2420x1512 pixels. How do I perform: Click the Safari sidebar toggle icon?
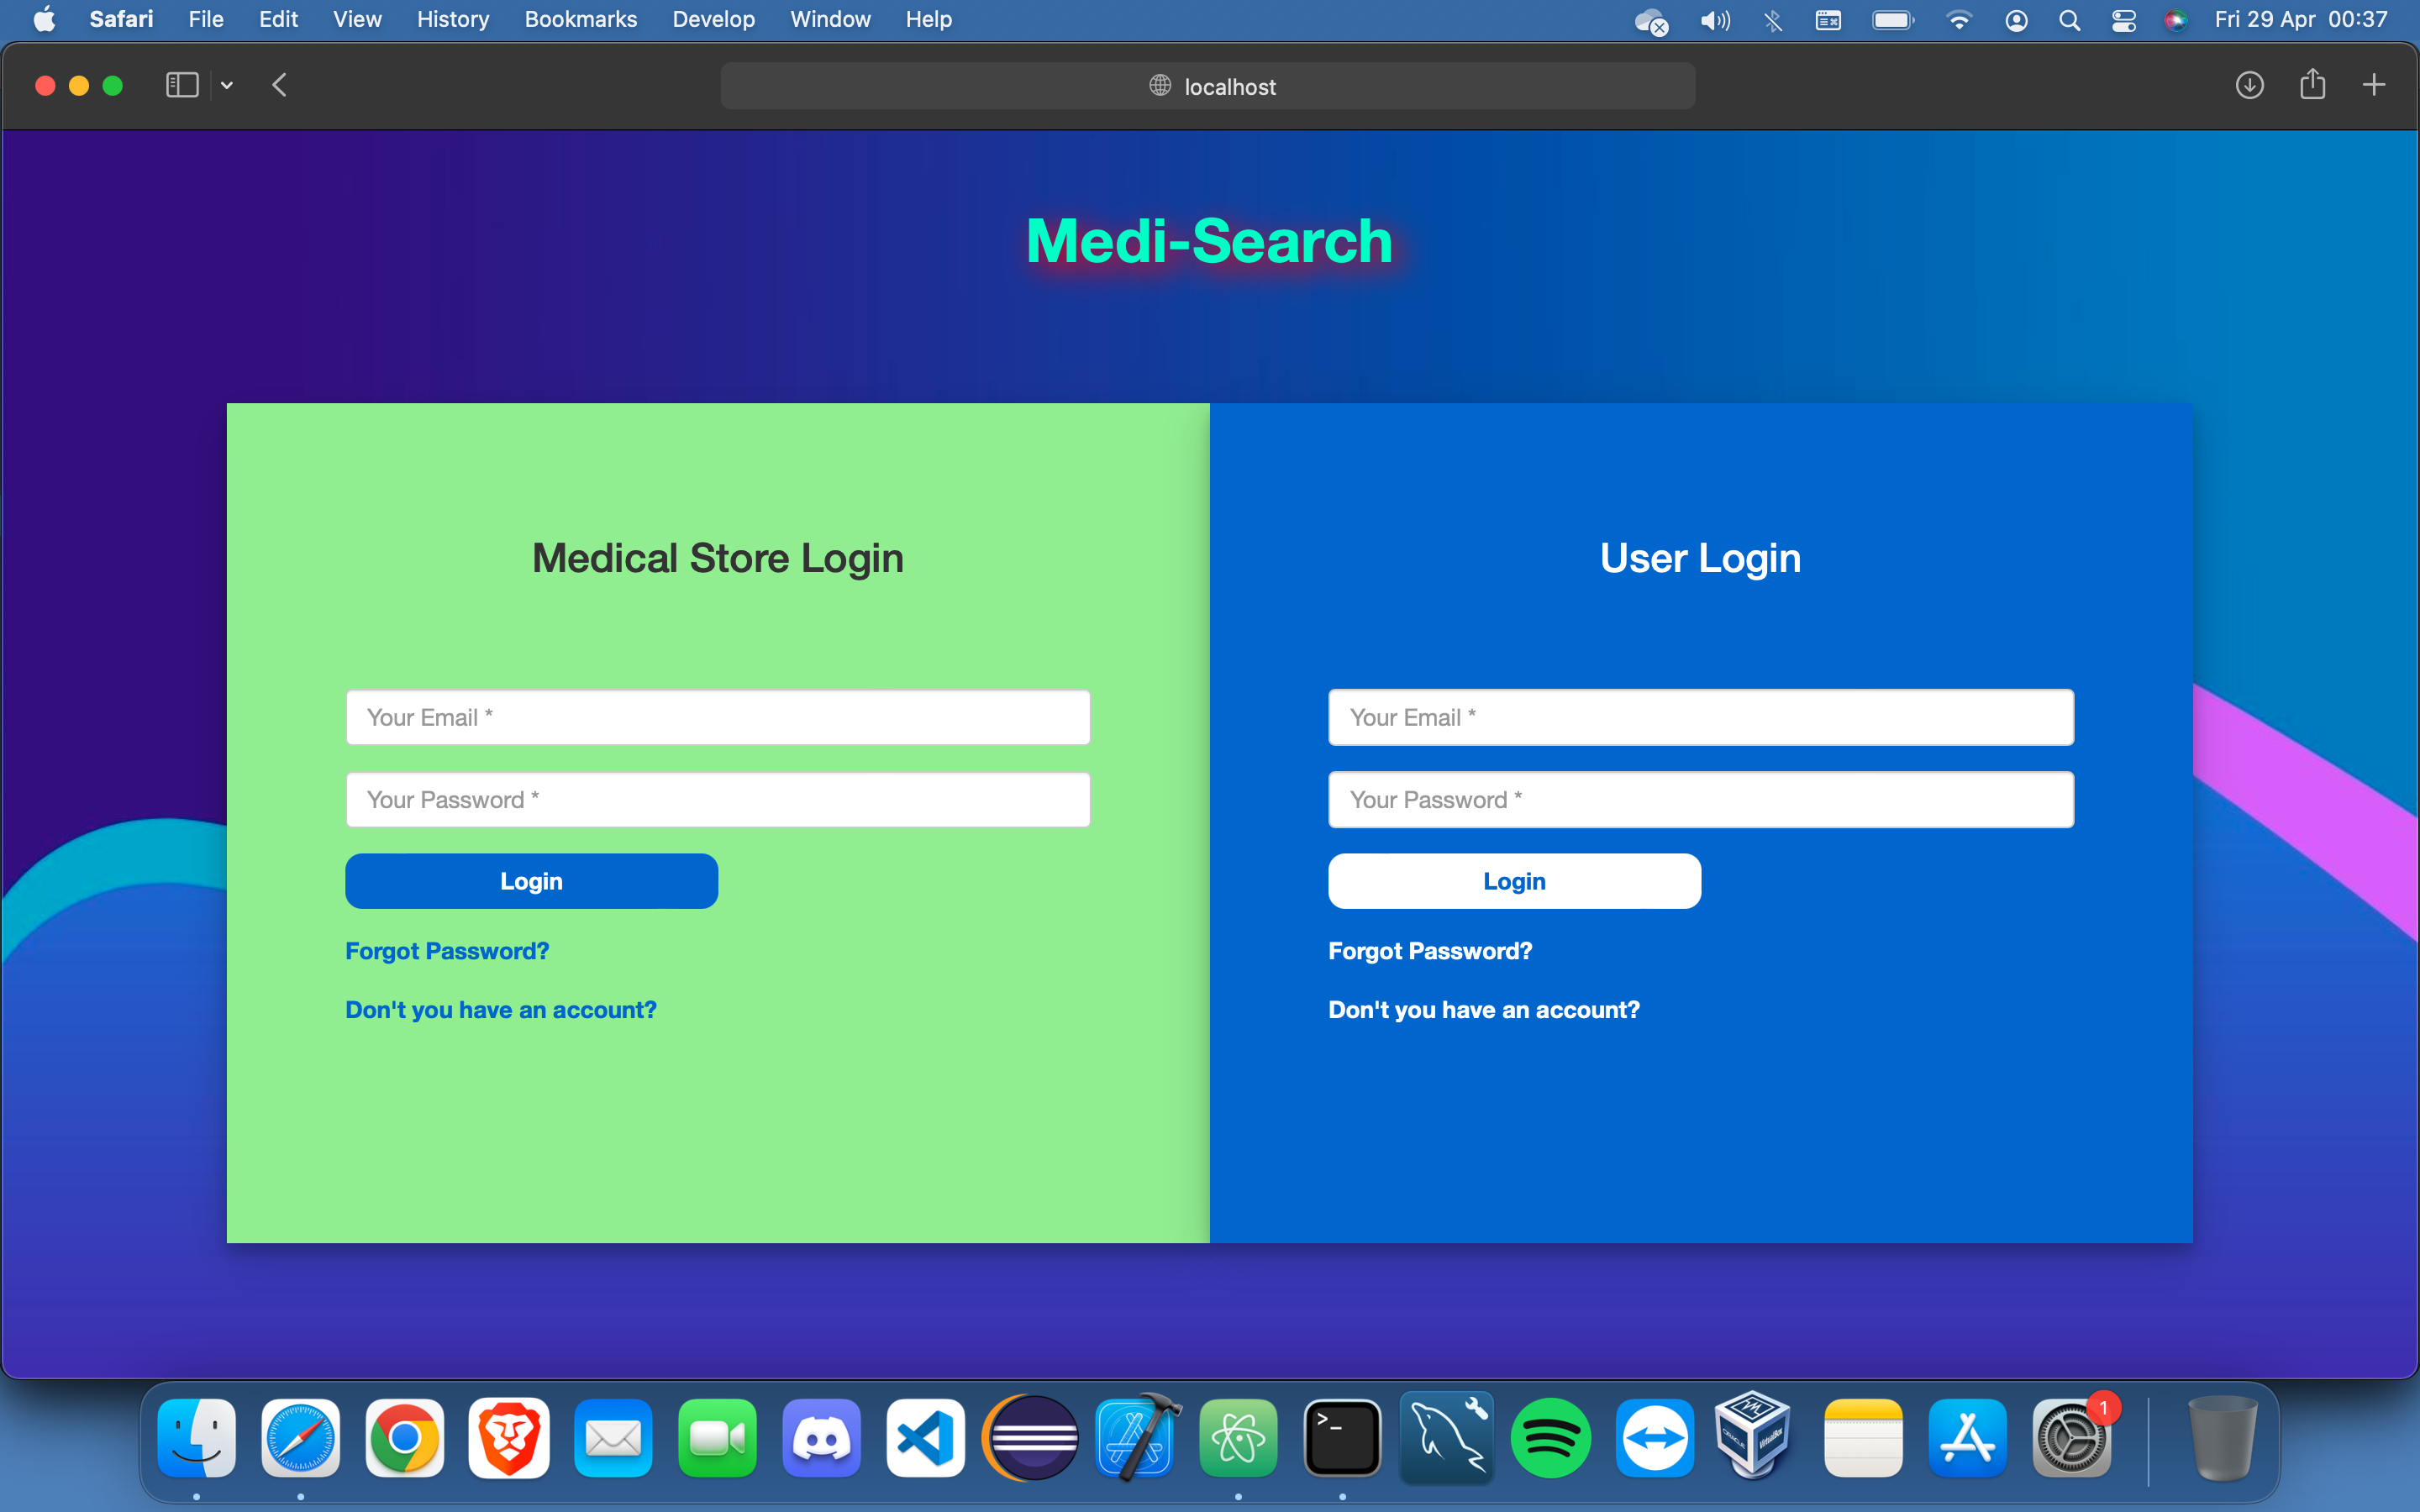pyautogui.click(x=182, y=85)
